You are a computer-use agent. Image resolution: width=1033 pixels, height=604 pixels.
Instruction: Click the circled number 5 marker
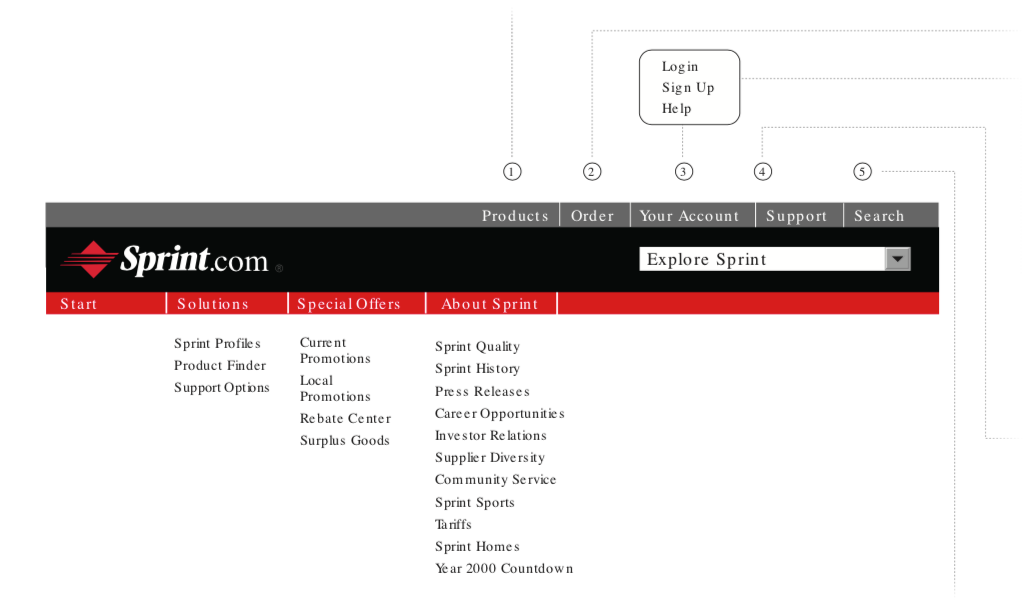[x=862, y=172]
